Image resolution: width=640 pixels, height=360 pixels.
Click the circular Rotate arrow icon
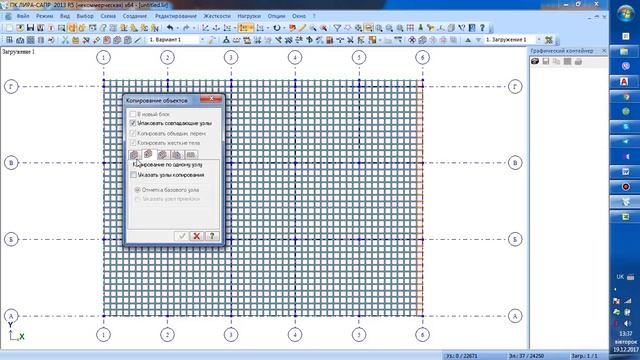pyautogui.click(x=277, y=28)
